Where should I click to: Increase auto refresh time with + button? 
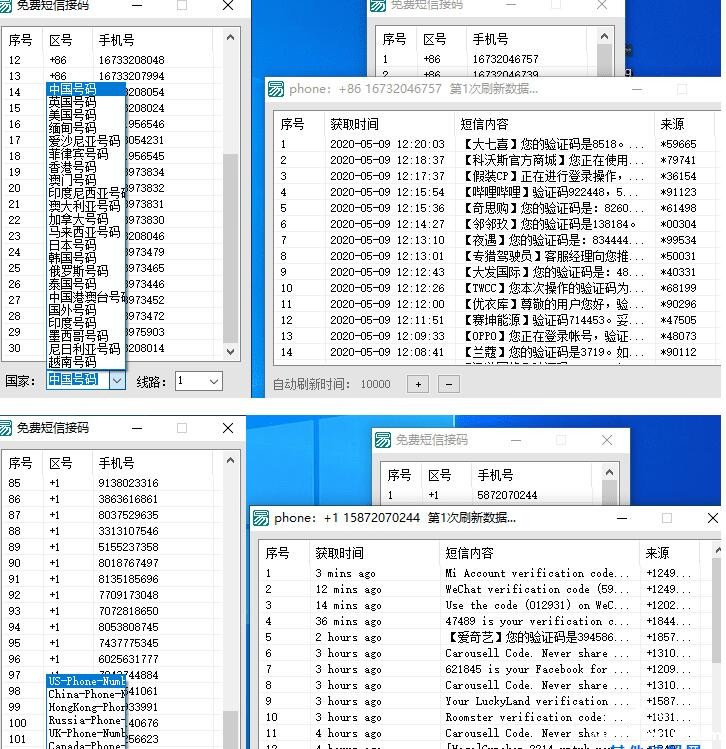click(x=418, y=384)
